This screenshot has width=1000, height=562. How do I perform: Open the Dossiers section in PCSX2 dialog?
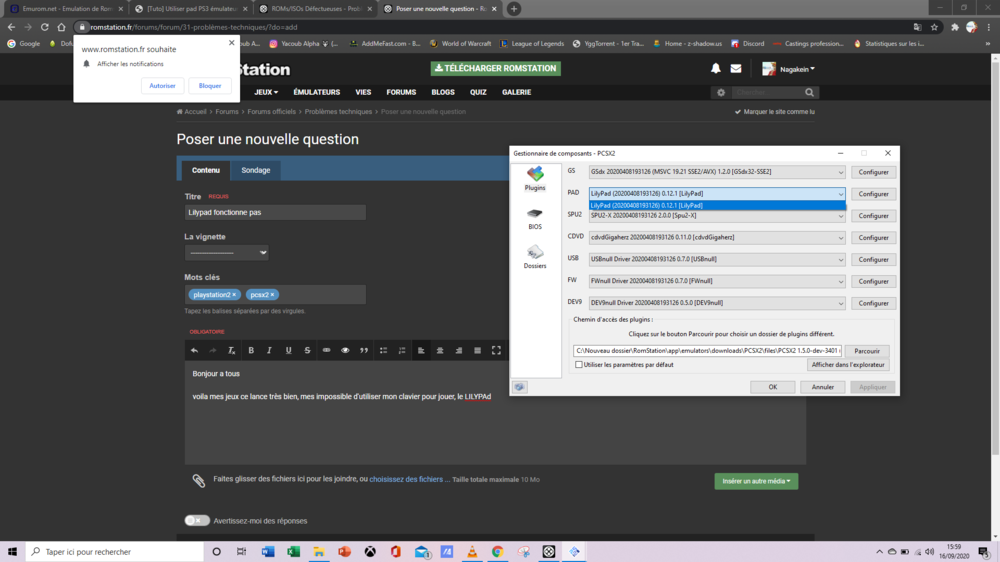click(x=535, y=257)
